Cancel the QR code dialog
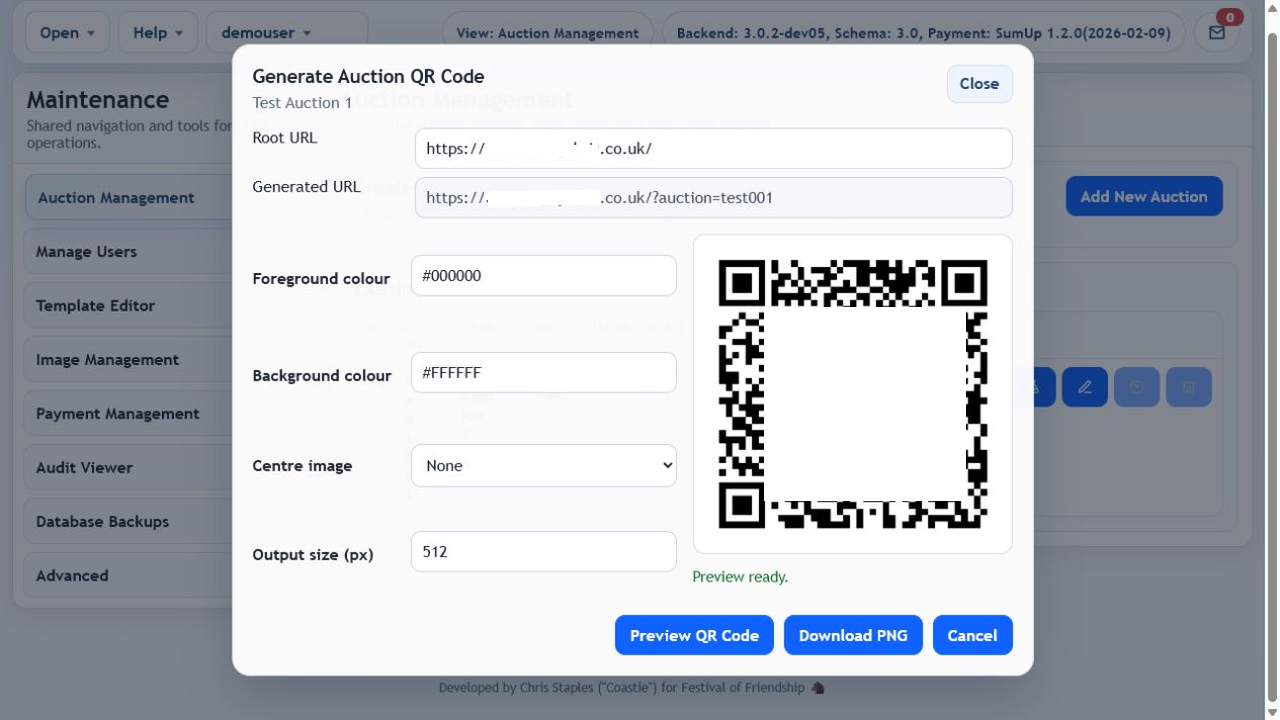This screenshot has width=1280, height=720. tap(972, 635)
